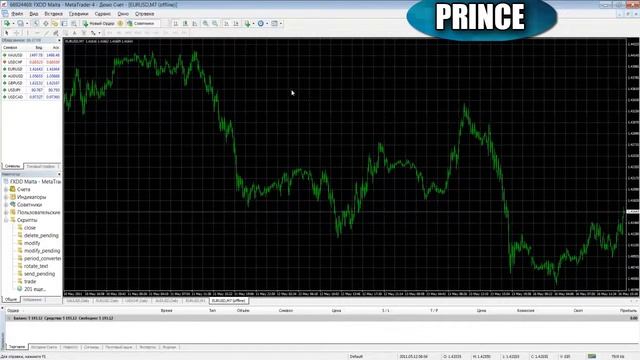
Task: Select the Cursor arrow tool
Action: [x=7, y=33]
